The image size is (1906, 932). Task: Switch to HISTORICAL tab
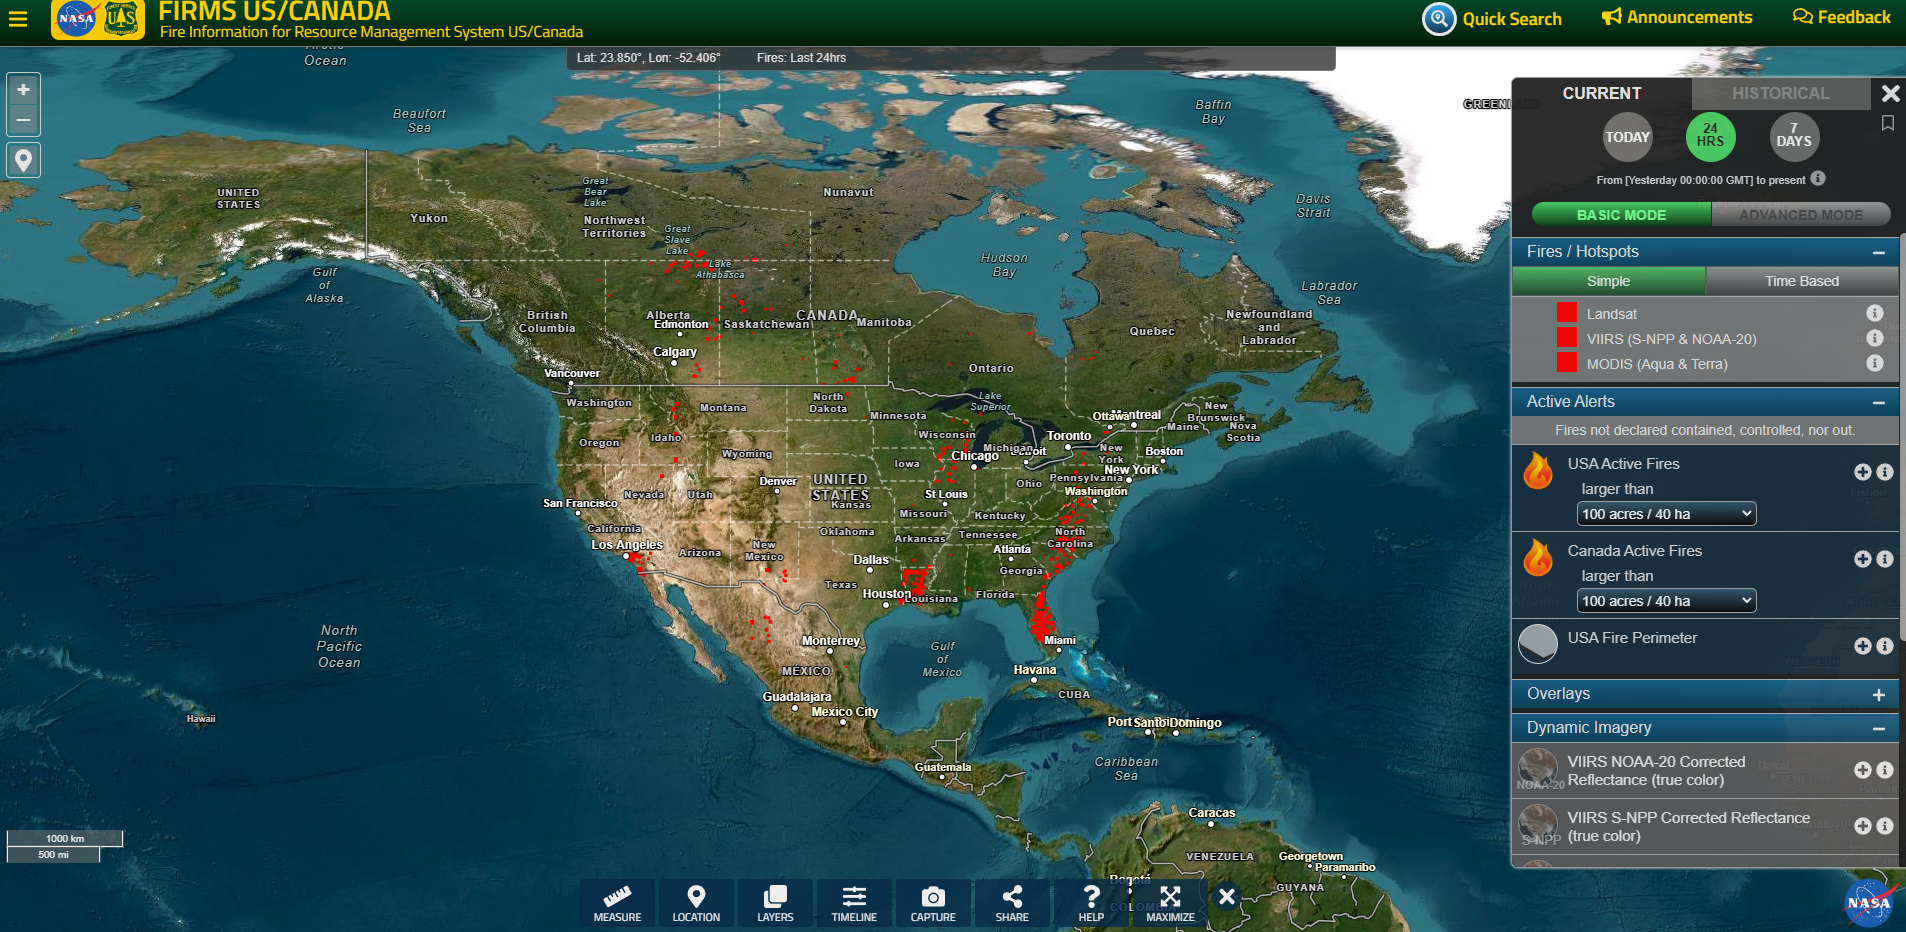coord(1780,93)
